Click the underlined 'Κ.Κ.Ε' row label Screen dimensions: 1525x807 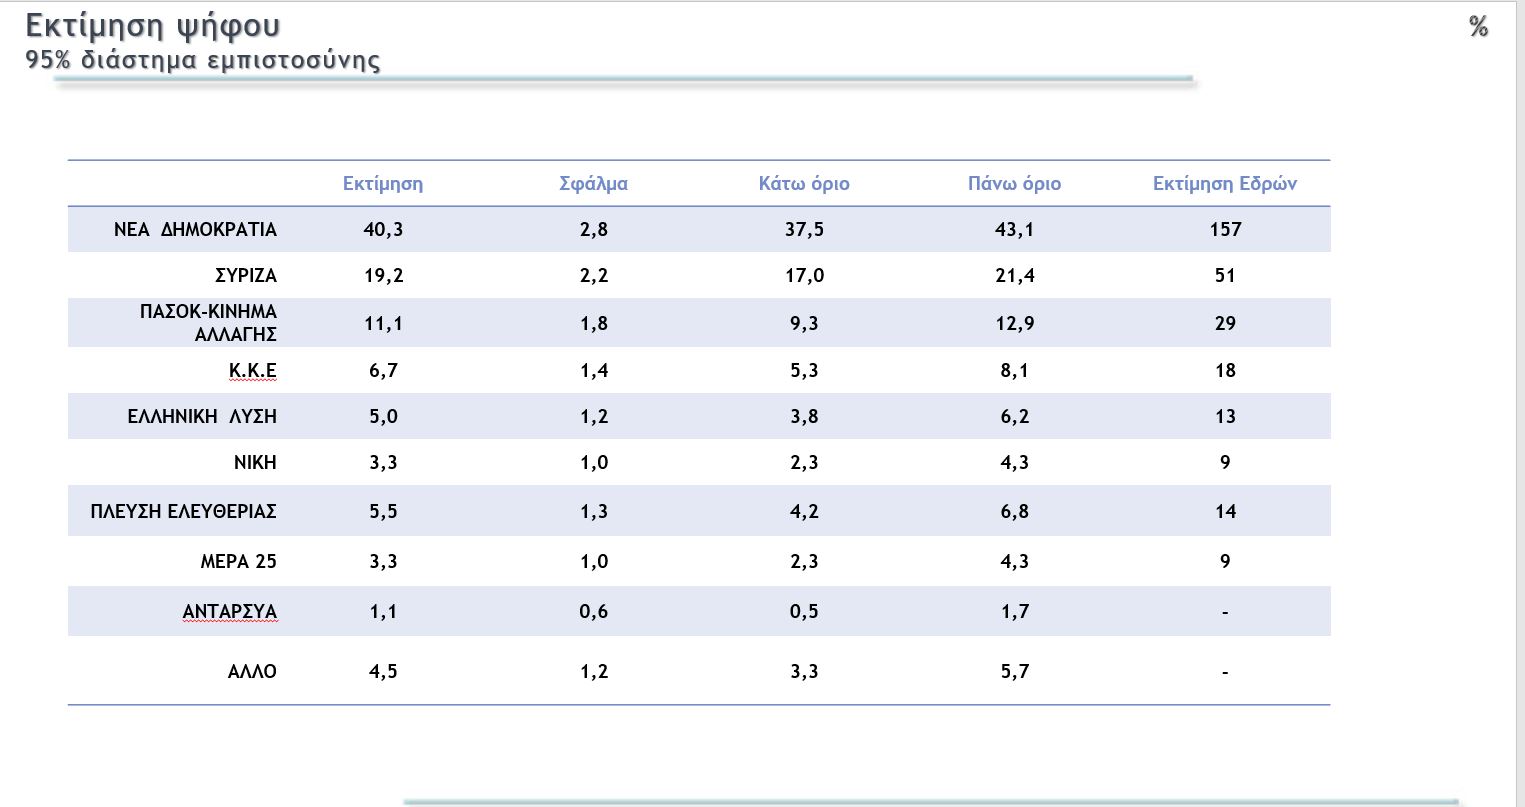click(x=253, y=371)
